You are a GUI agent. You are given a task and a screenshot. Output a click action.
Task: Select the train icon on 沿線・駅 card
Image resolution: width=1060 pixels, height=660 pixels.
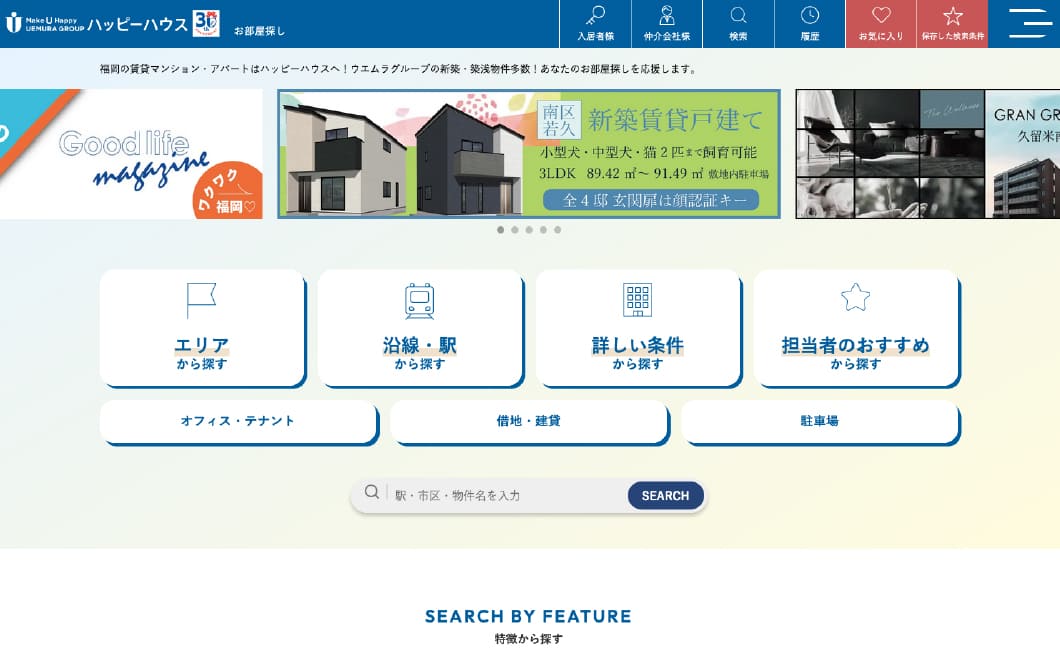pos(420,301)
